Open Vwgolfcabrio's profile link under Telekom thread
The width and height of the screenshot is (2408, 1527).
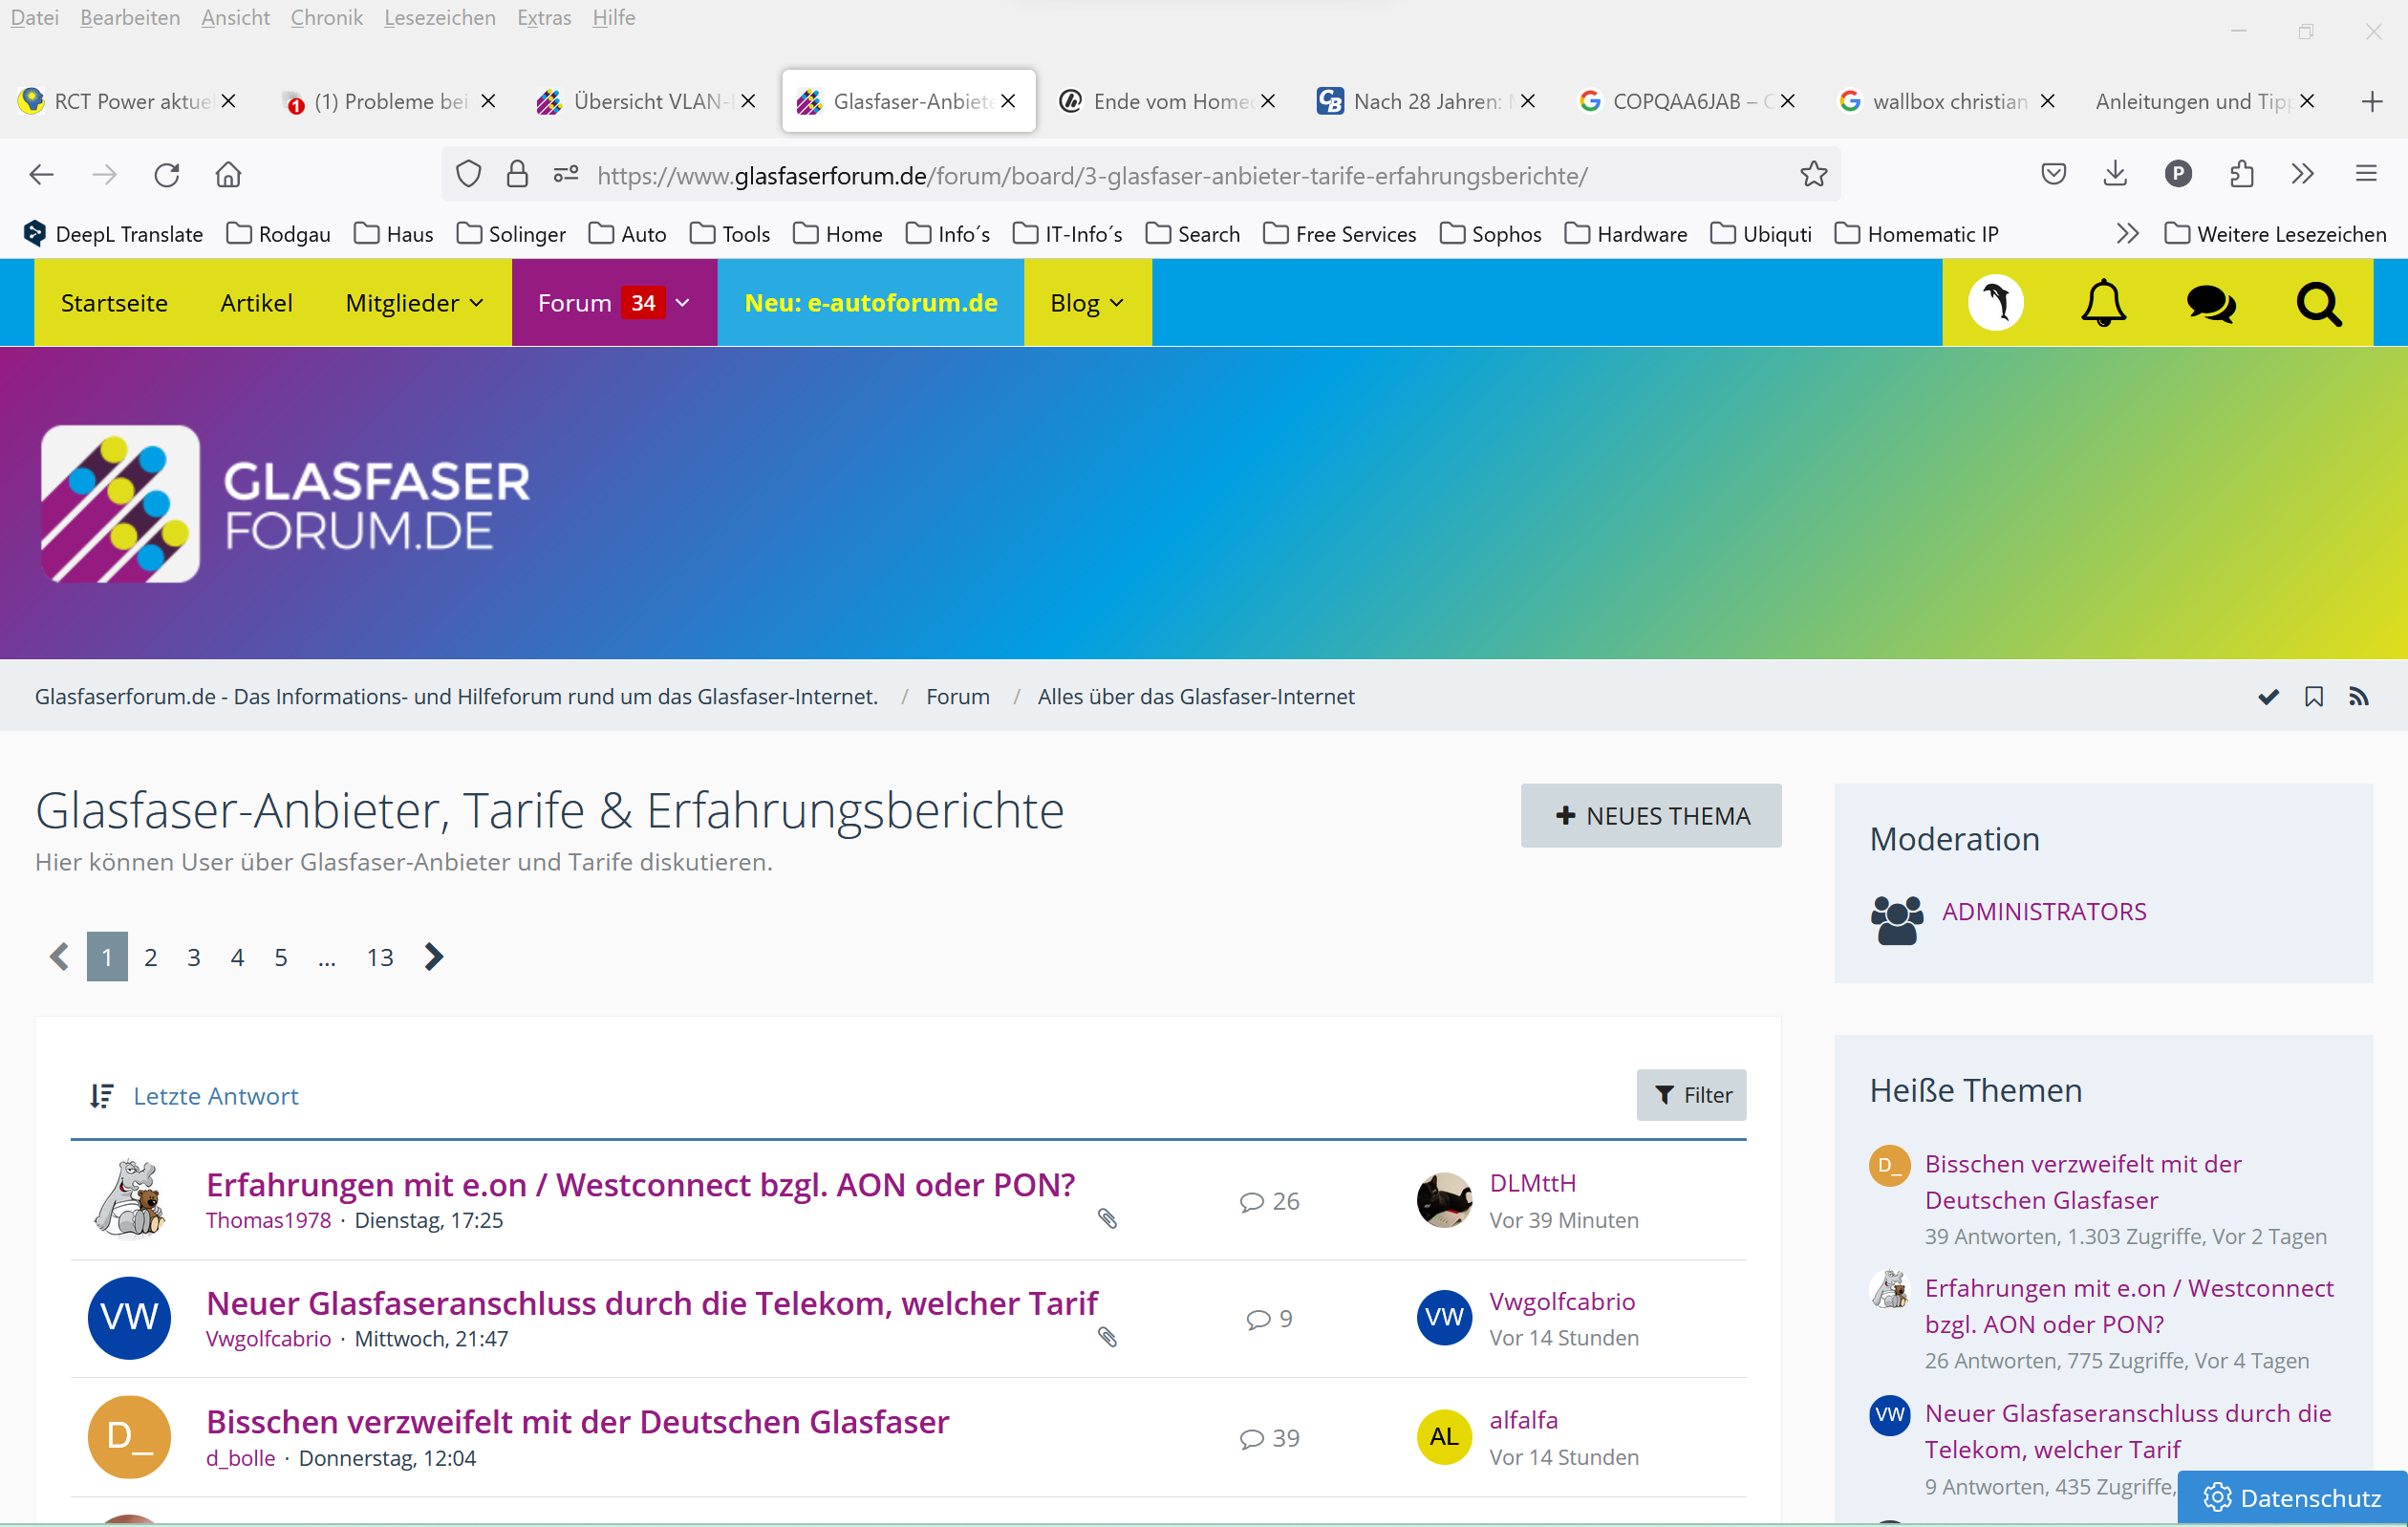[268, 1339]
